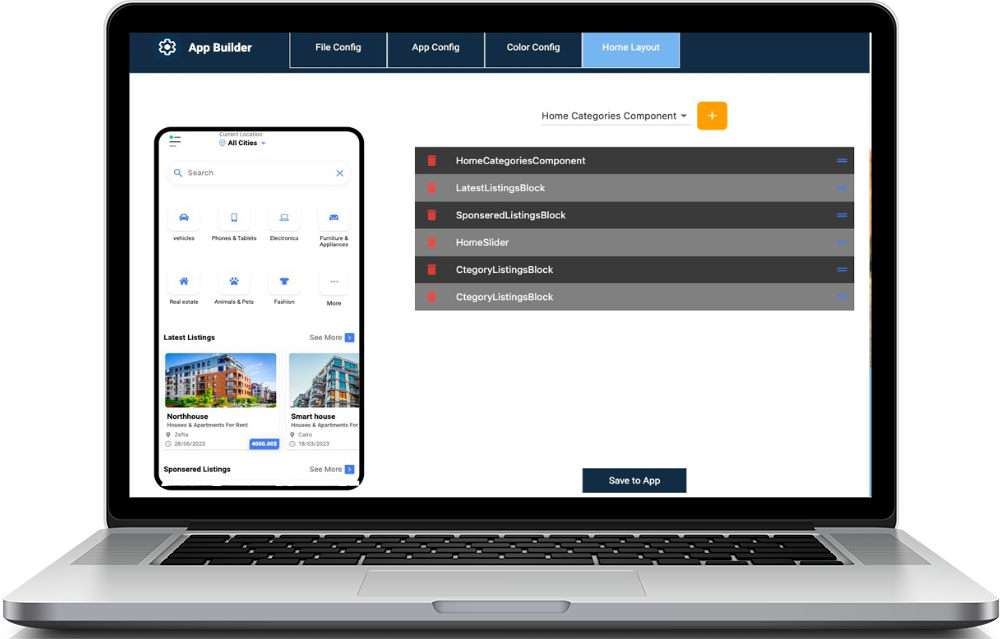The height and width of the screenshot is (639, 1000).
Task: Click trash icon beside LatestListingsBlock
Action: pyautogui.click(x=432, y=188)
